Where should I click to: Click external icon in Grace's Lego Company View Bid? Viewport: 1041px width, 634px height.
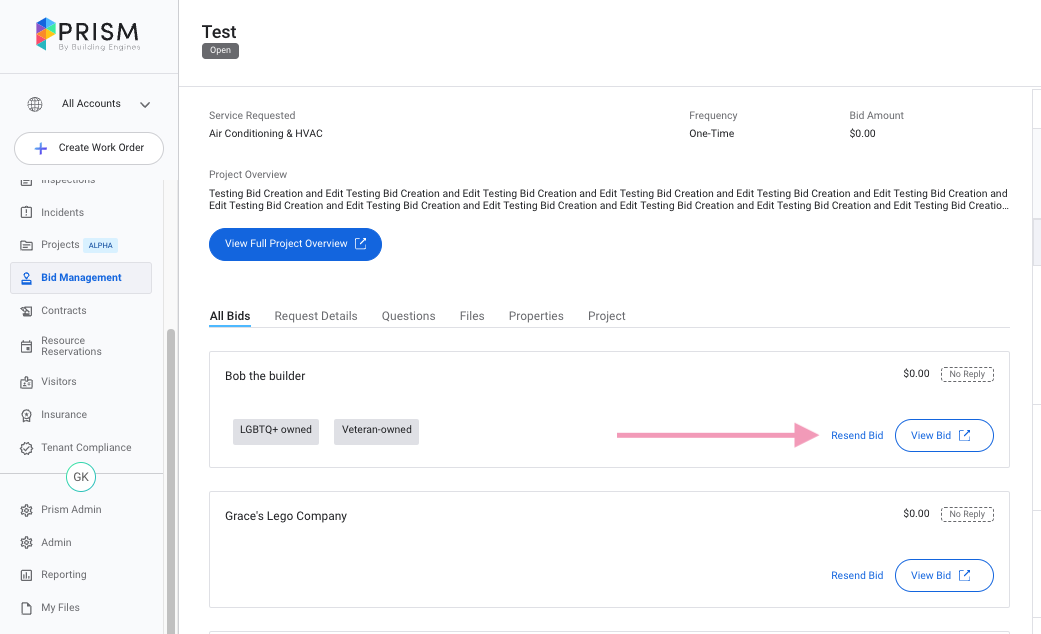965,576
